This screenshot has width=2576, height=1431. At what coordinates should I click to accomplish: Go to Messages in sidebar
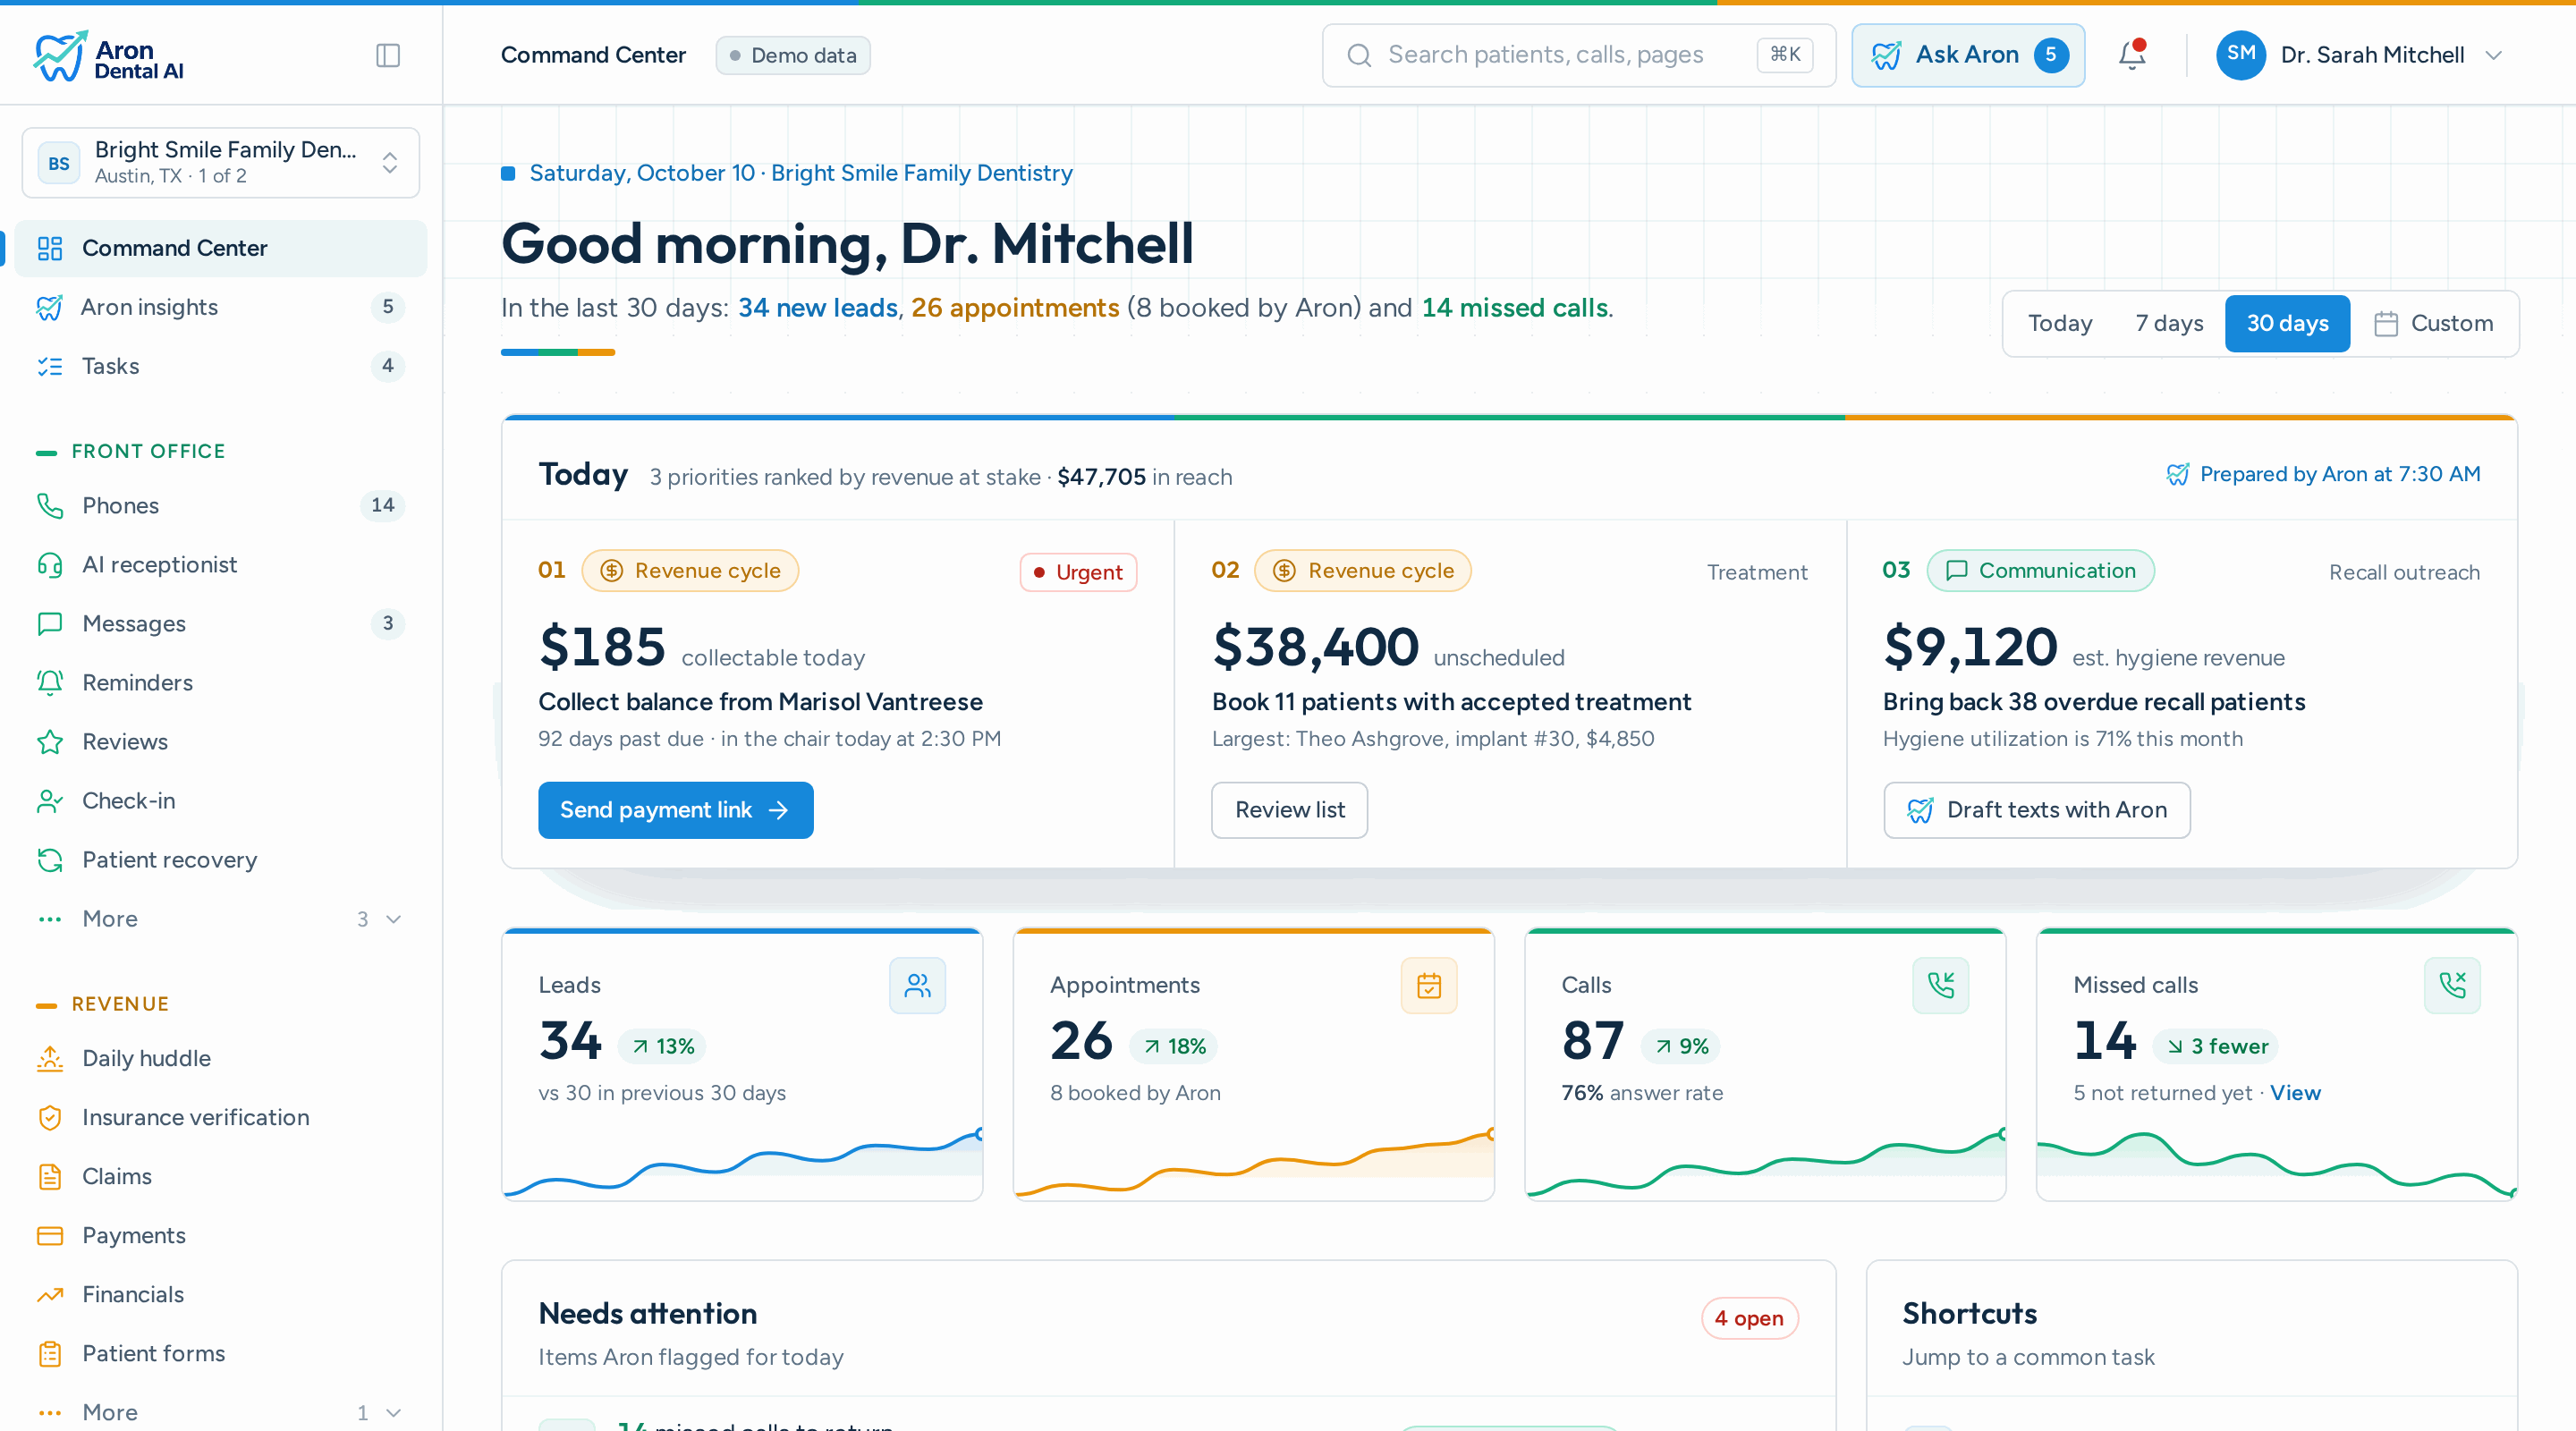click(x=220, y=623)
